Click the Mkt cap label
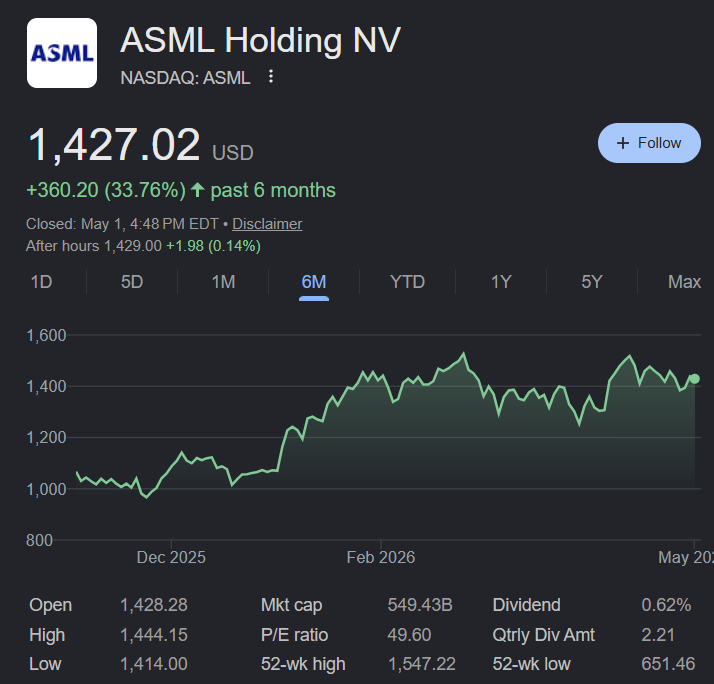 coord(291,605)
